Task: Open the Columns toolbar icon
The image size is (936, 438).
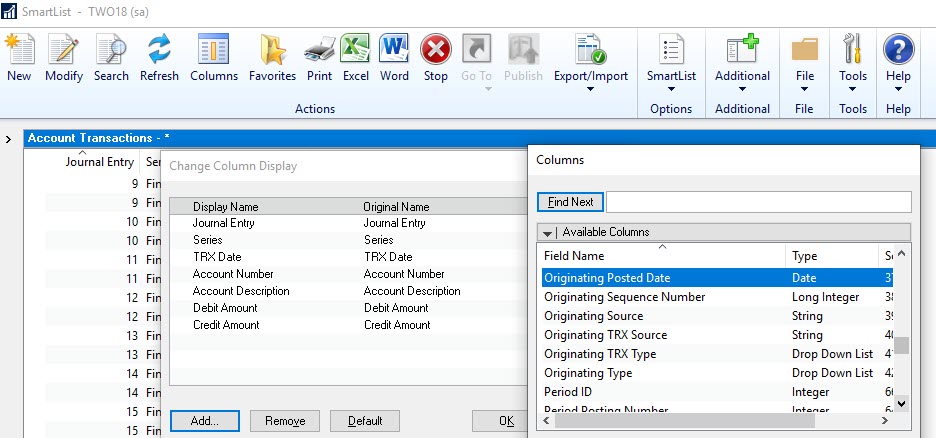Action: click(214, 50)
